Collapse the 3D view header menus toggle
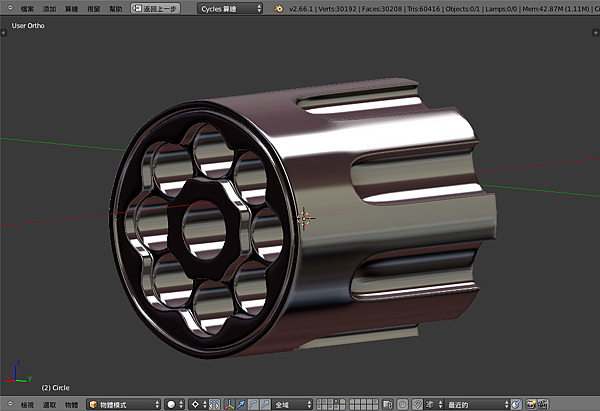Viewport: 600px width, 411px height. (10, 403)
